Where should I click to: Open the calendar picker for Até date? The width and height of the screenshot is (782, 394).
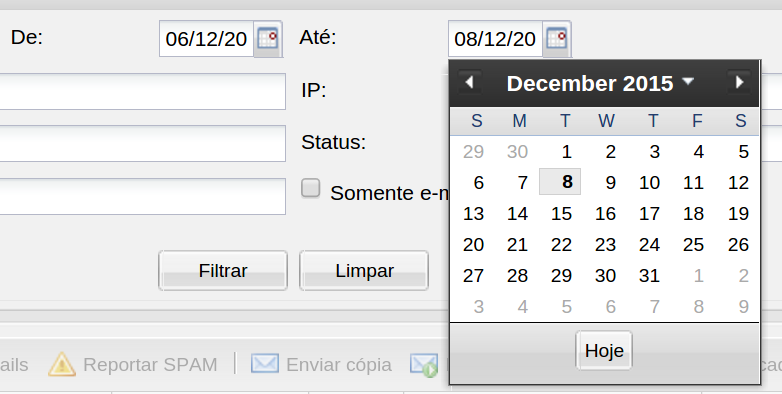[557, 38]
